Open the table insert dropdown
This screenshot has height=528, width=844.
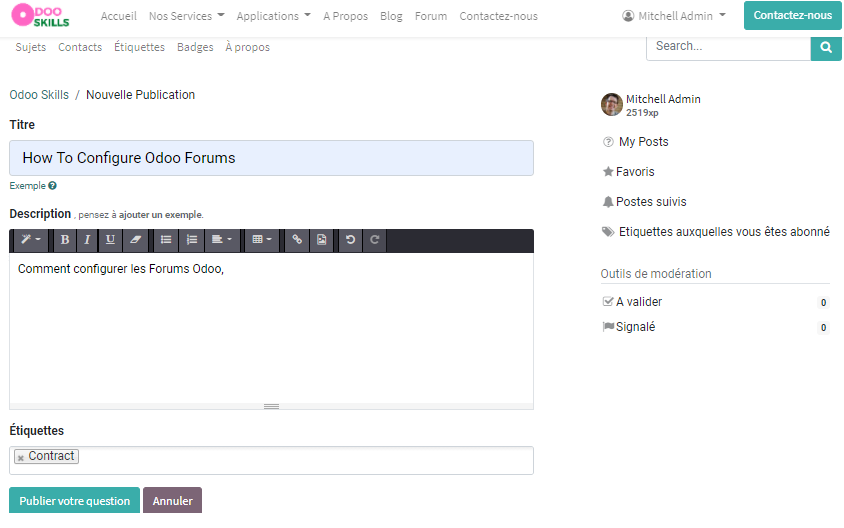[262, 240]
